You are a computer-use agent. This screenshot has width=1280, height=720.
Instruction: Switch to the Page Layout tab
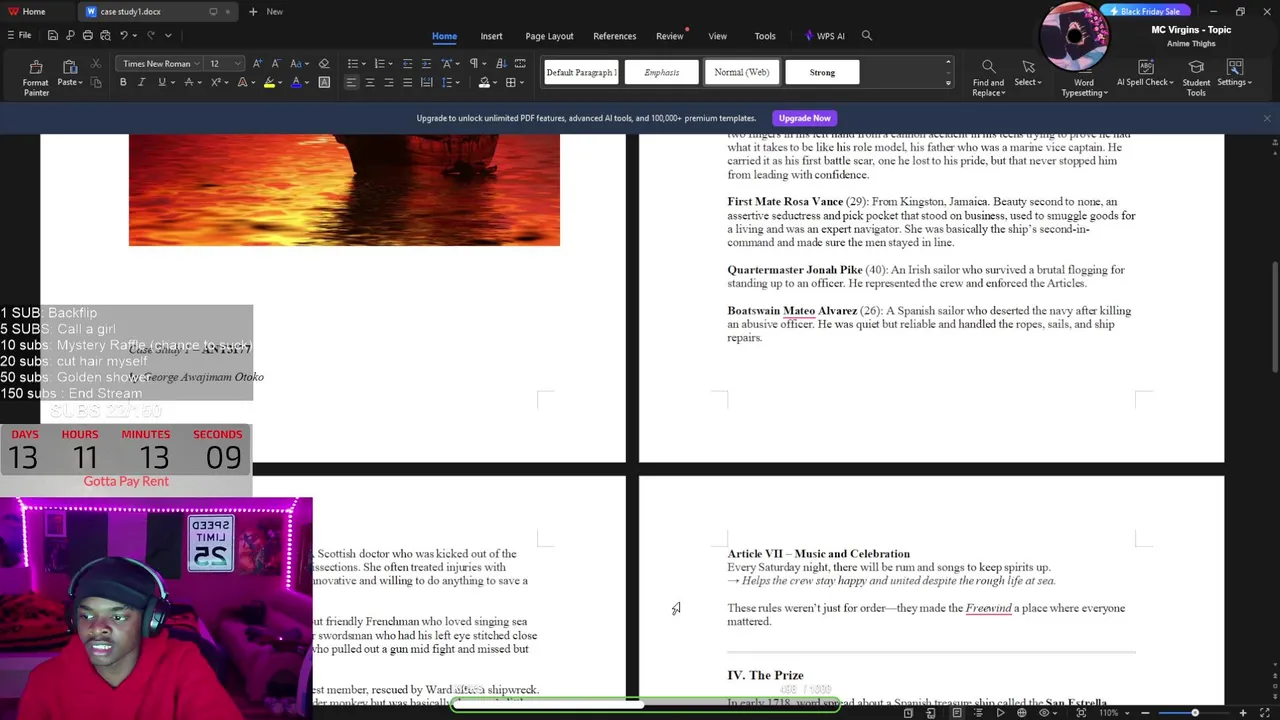coord(549,36)
